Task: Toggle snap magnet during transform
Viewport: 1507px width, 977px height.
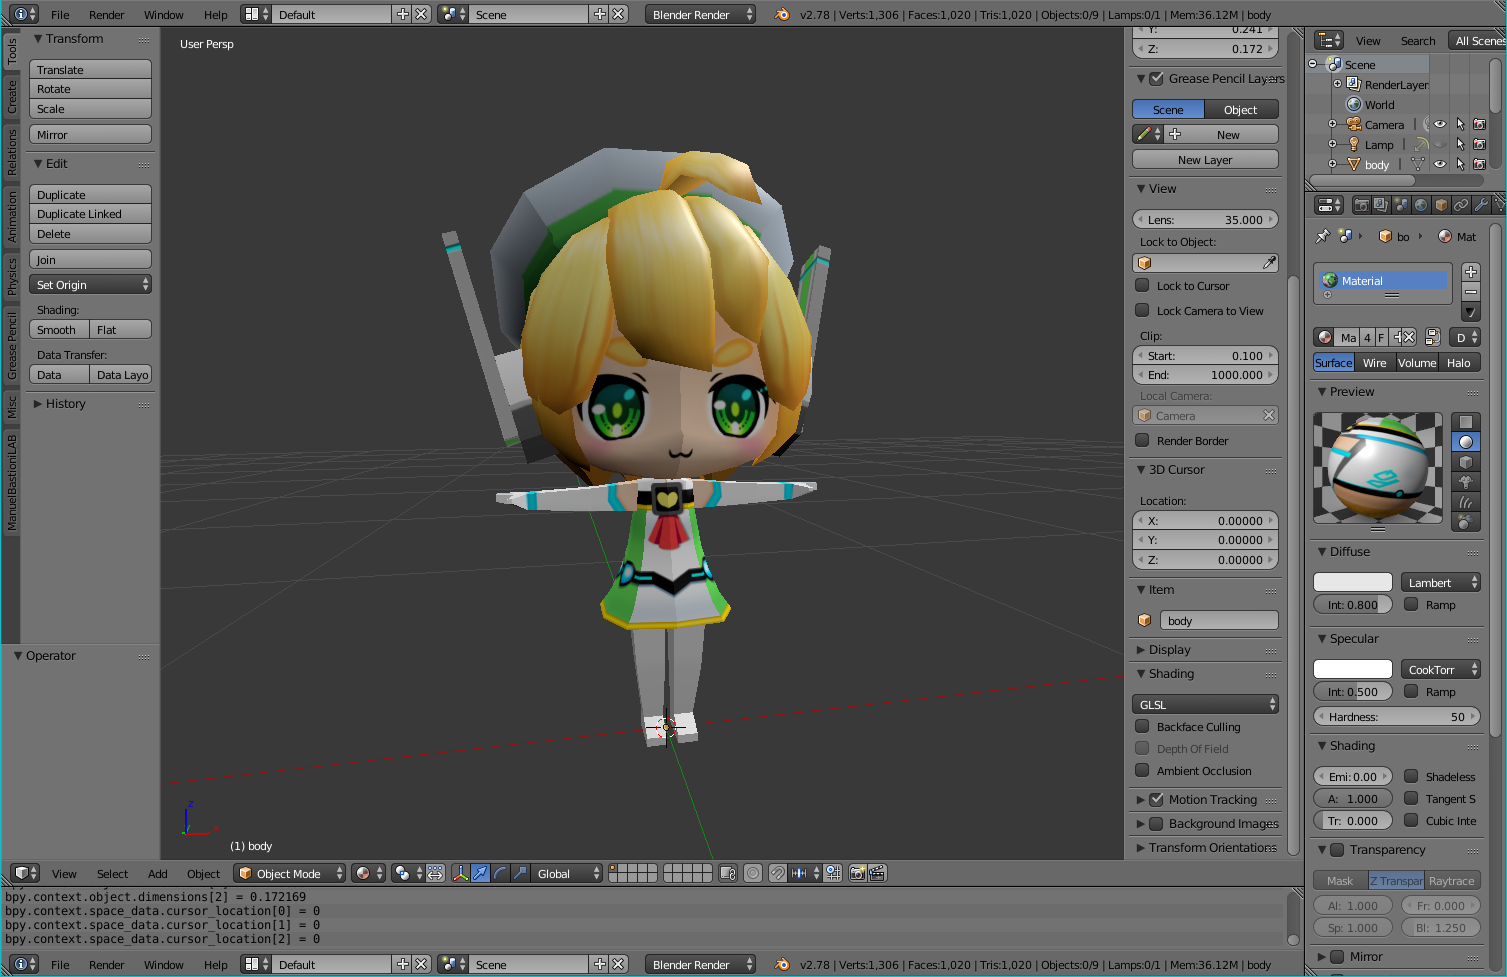Action: (x=777, y=873)
